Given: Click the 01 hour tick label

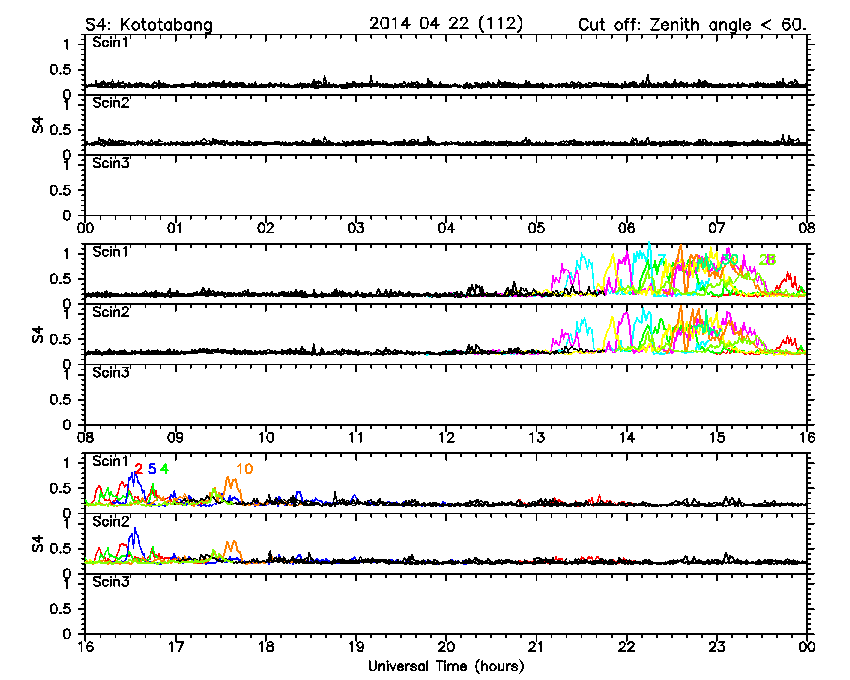Looking at the screenshot, I should tap(175, 228).
